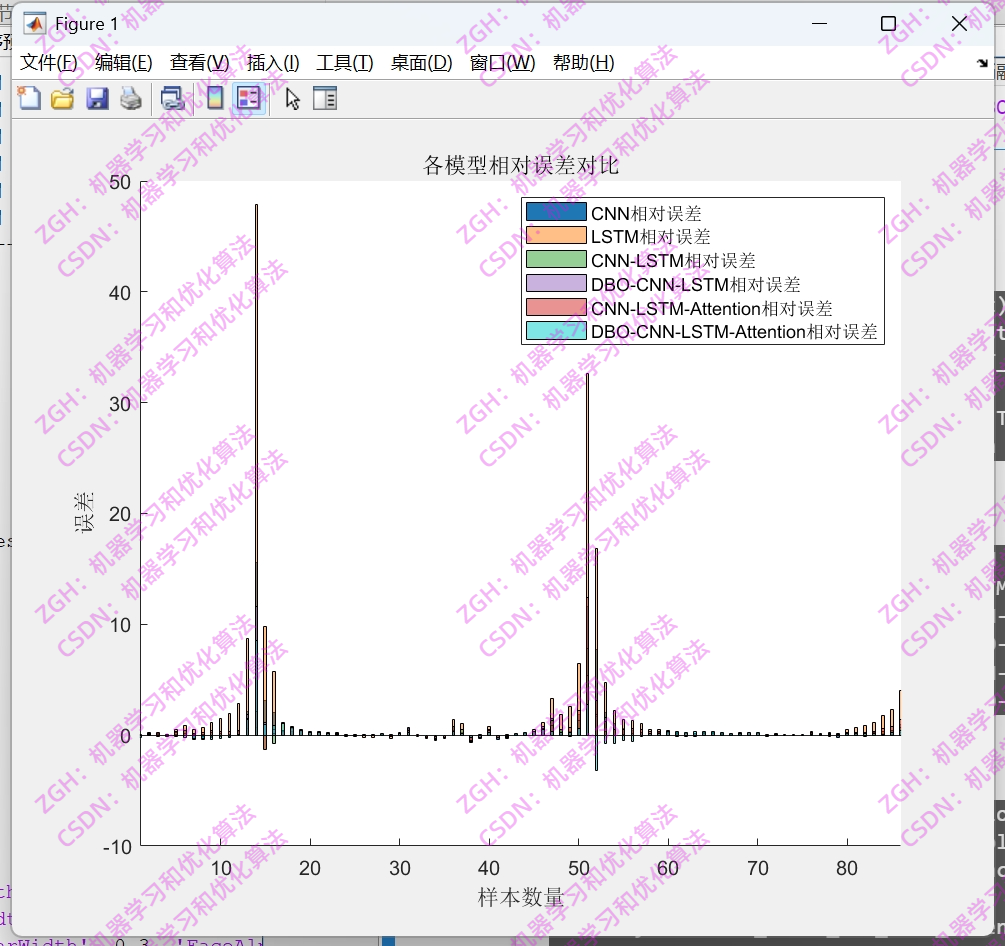1005x946 pixels.
Task: Click the y-axis tick label 50
Action: 120,182
